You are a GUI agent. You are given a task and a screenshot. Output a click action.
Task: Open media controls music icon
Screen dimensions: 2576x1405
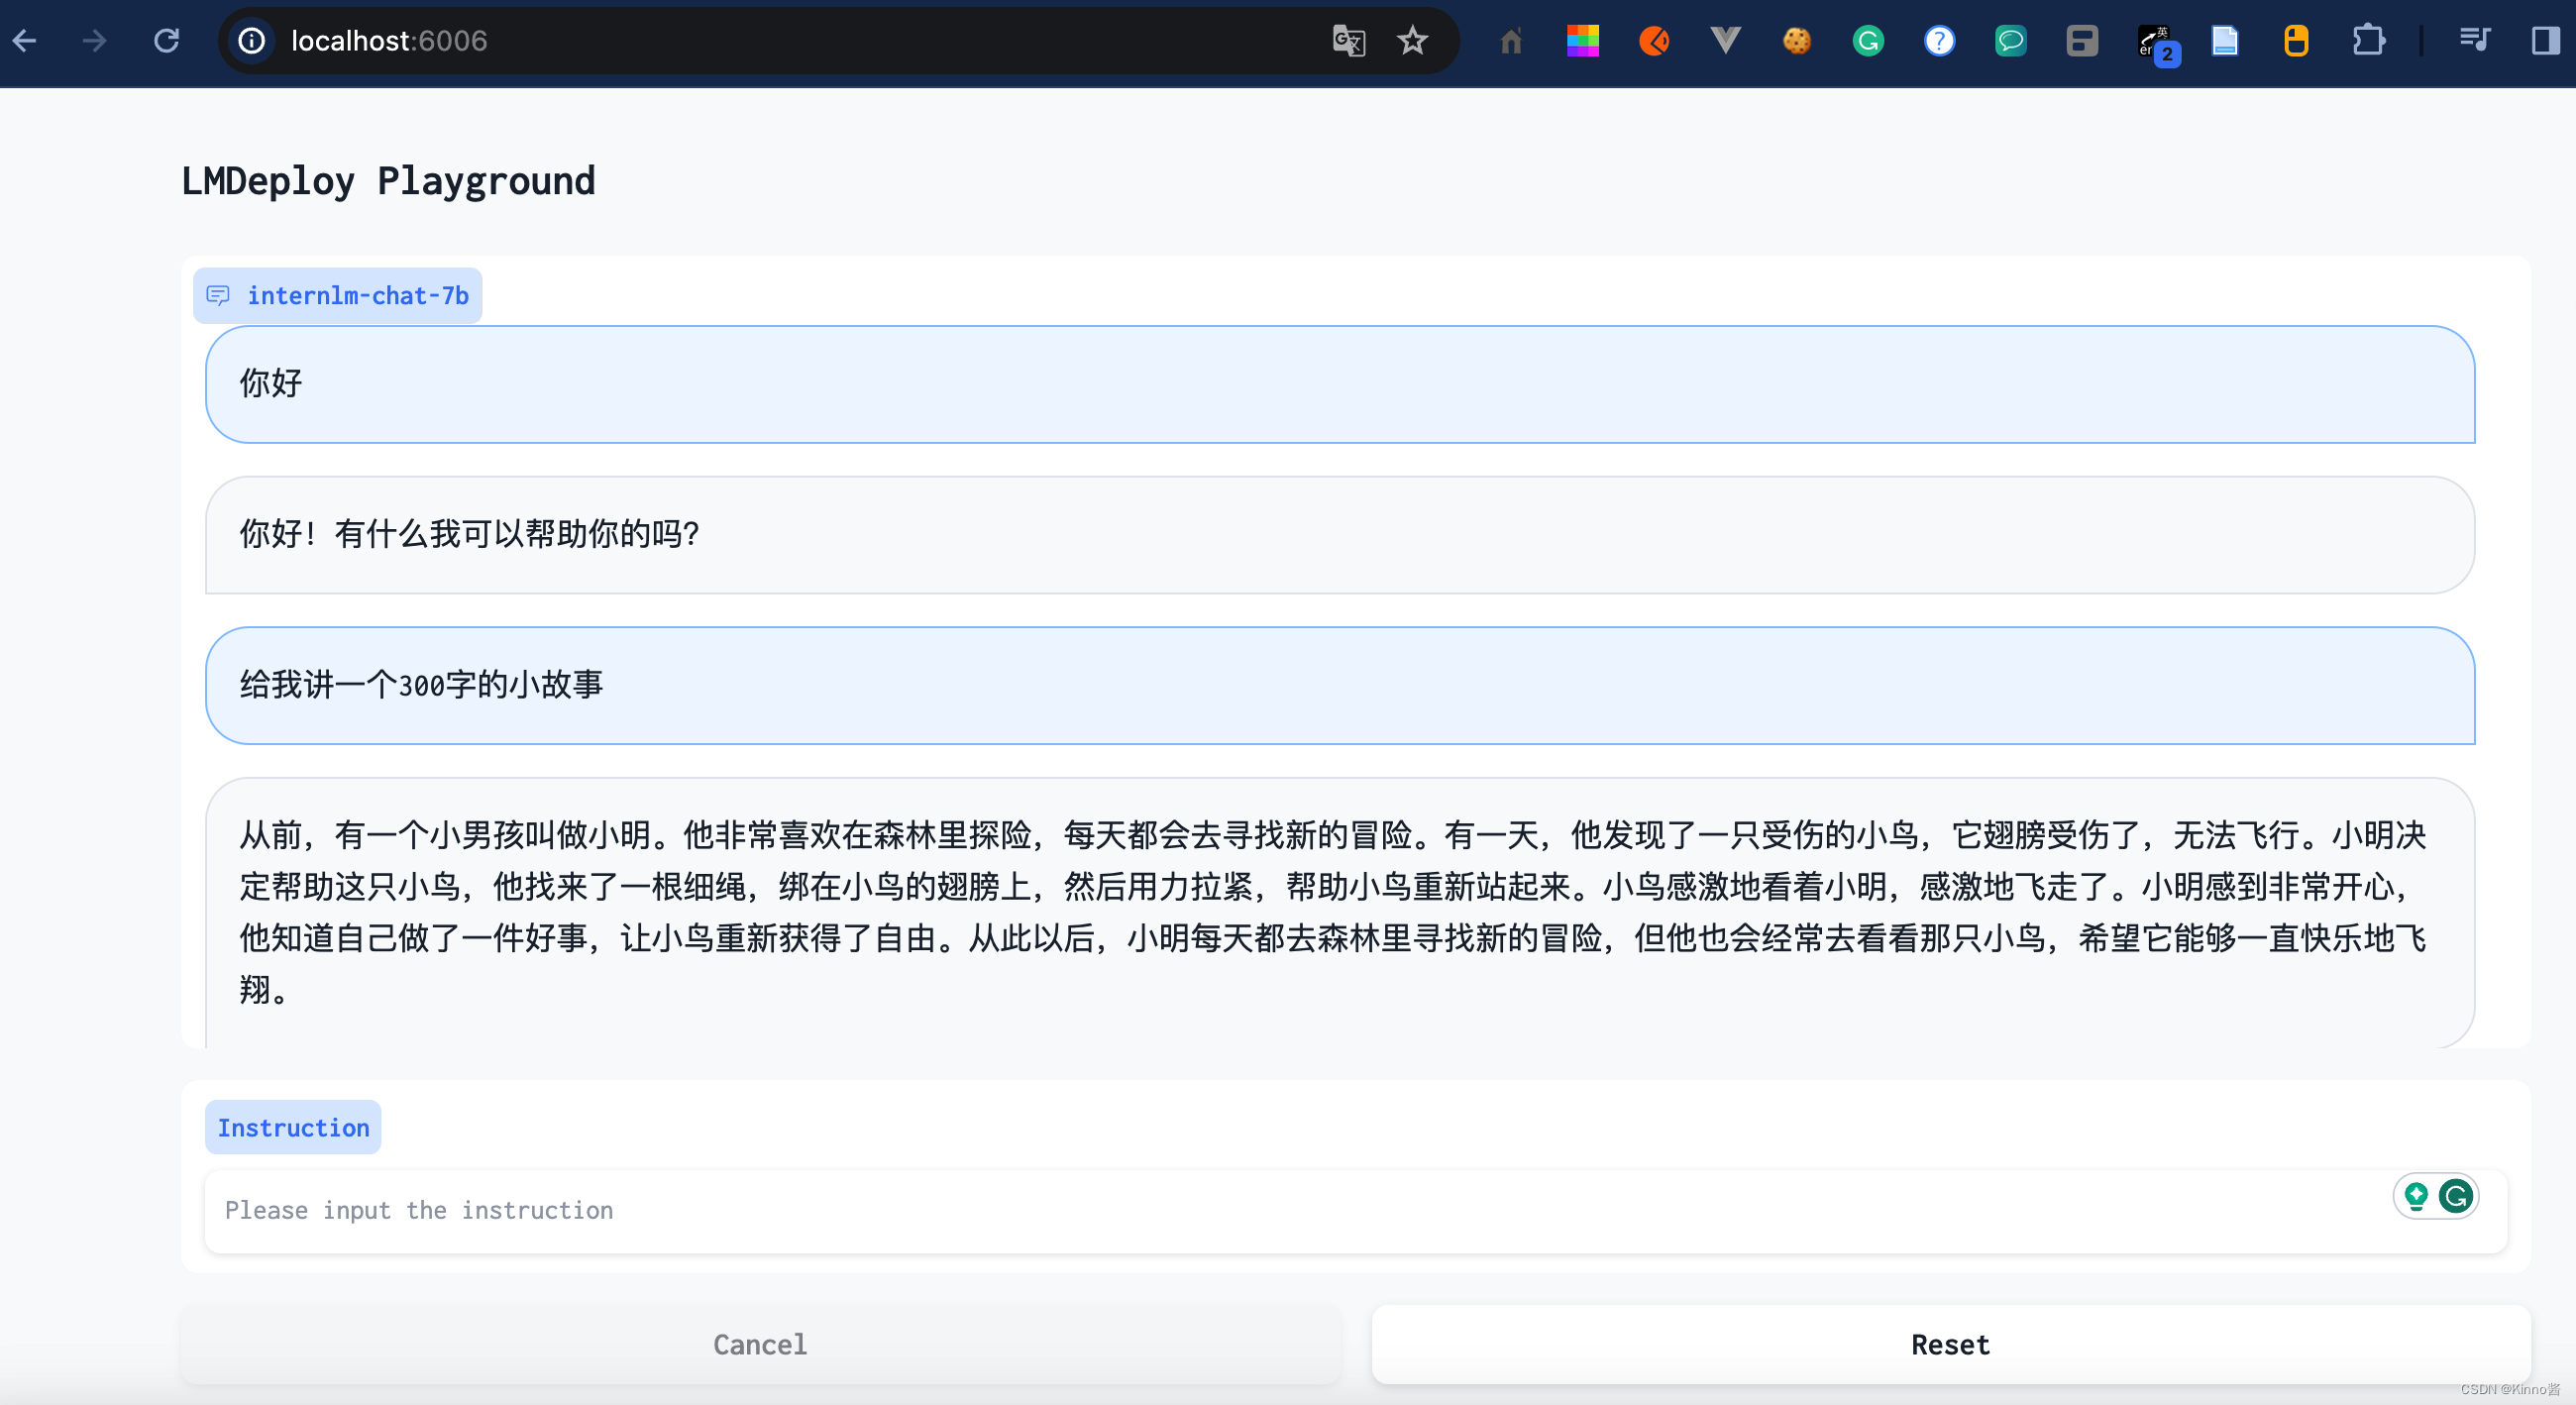click(2474, 41)
